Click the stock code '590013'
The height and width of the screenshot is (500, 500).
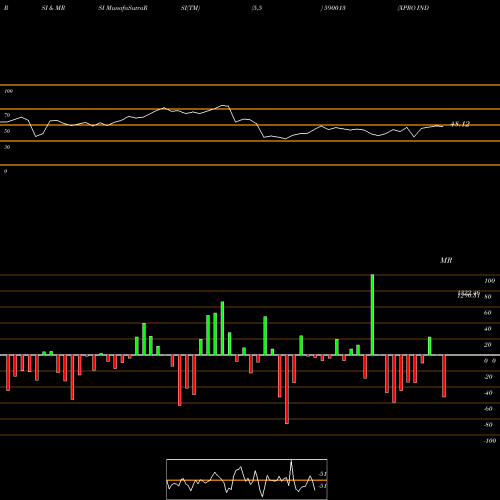click(335, 8)
